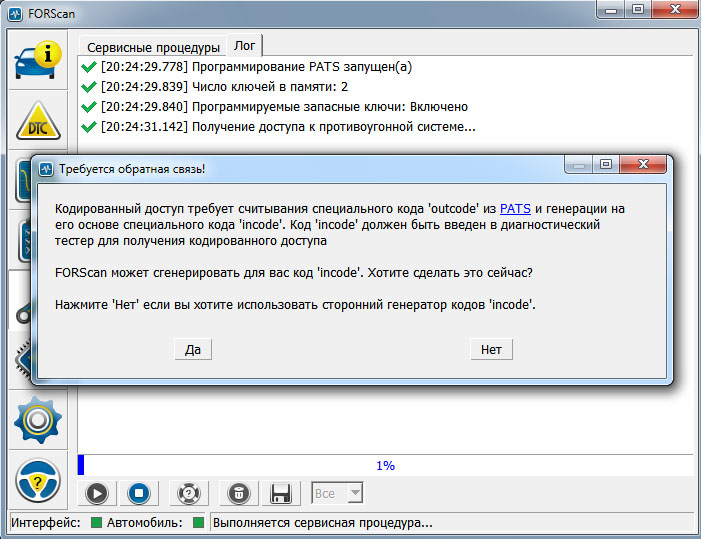Open the steering wheel help section

[x=37, y=482]
